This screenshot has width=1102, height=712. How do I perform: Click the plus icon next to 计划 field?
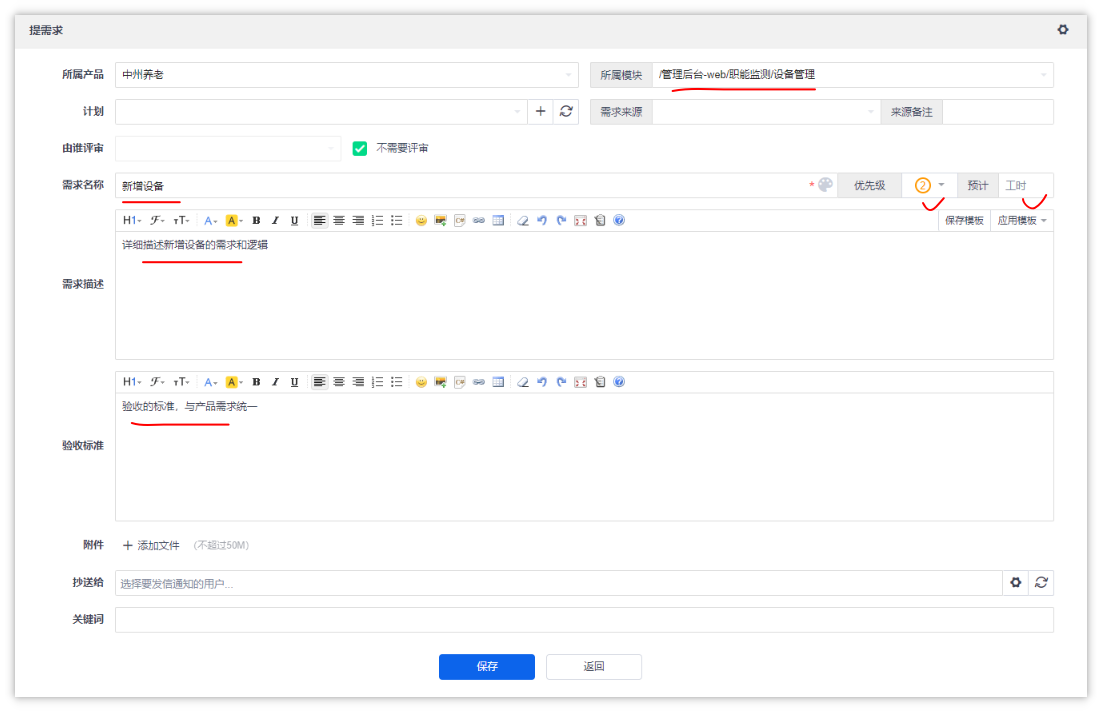click(x=540, y=111)
